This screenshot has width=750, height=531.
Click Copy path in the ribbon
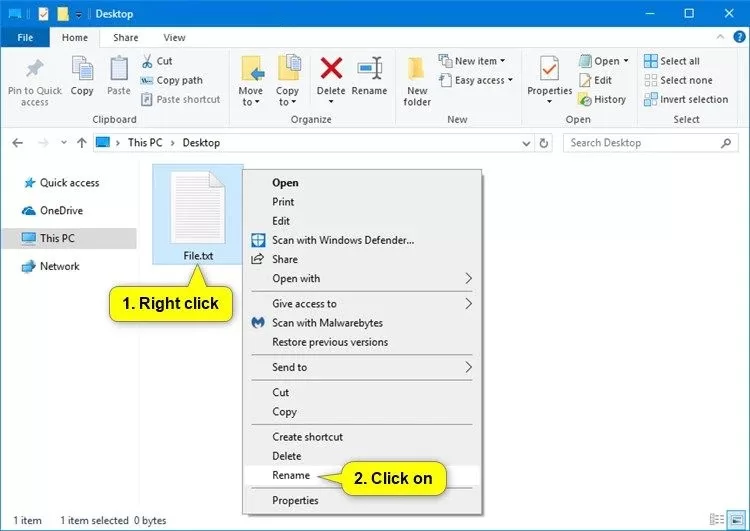[x=172, y=80]
